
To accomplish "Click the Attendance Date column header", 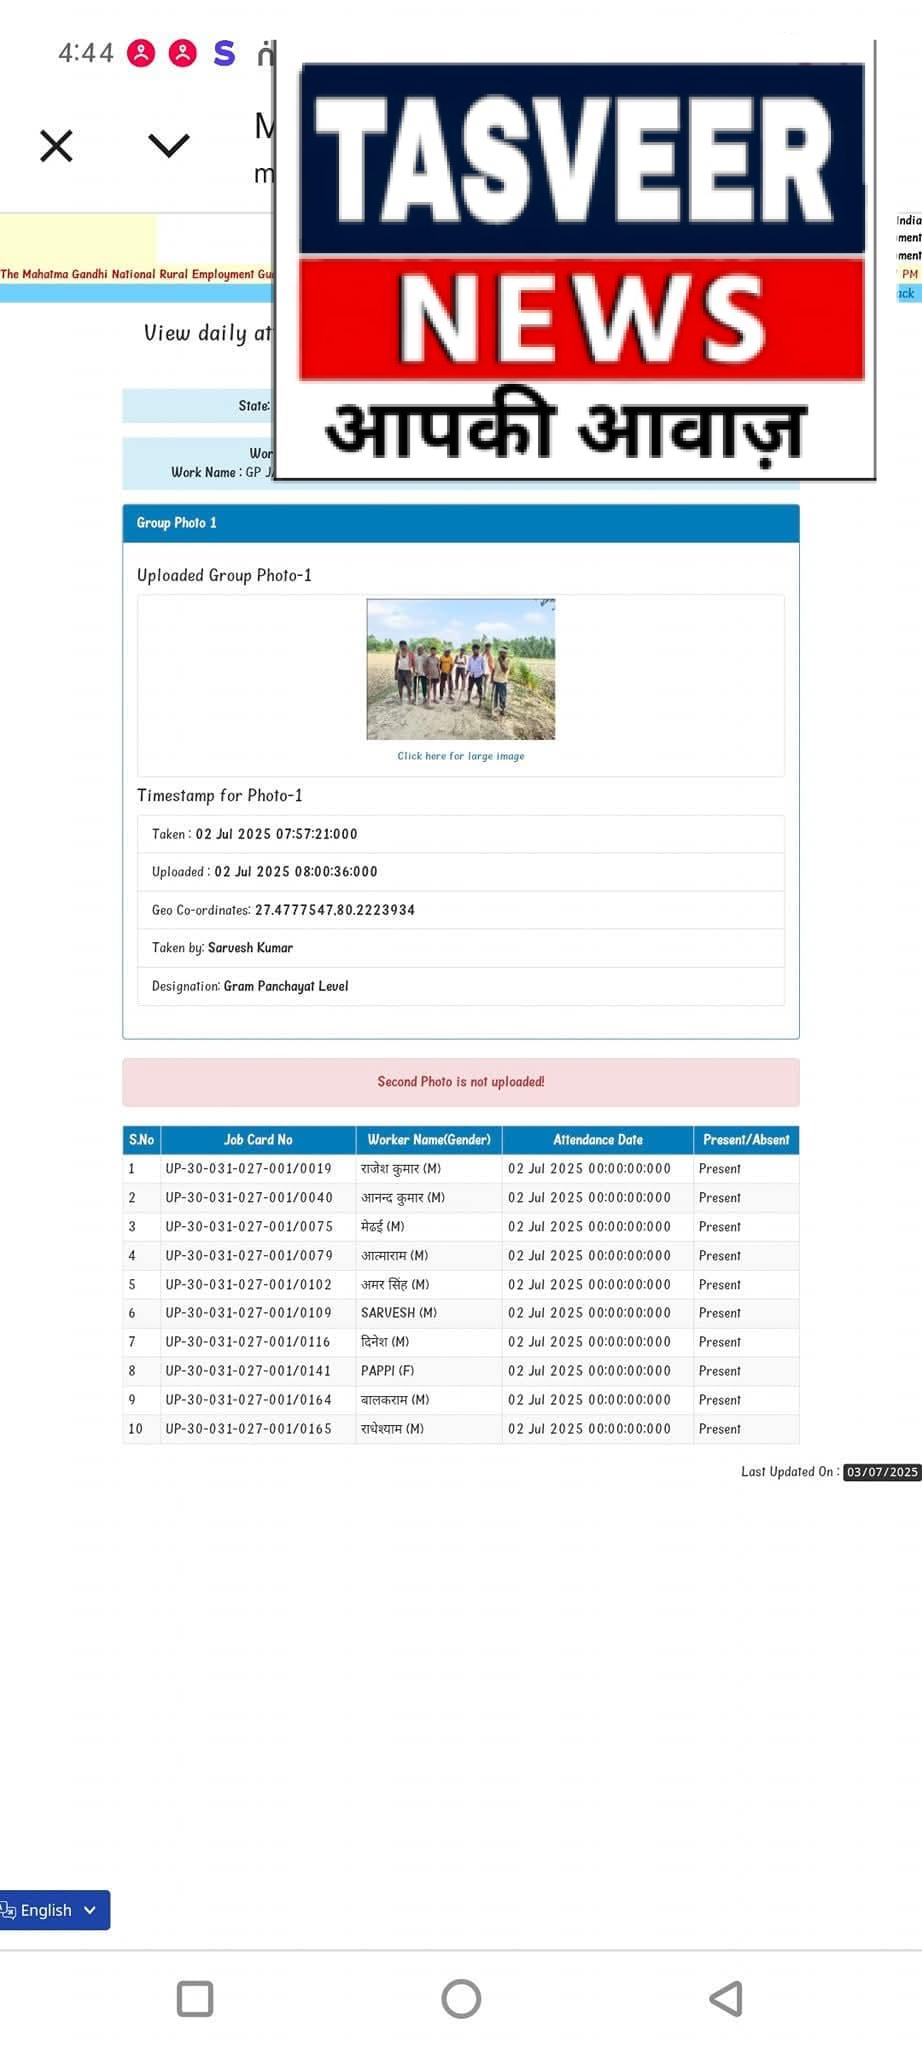I will pyautogui.click(x=598, y=1140).
